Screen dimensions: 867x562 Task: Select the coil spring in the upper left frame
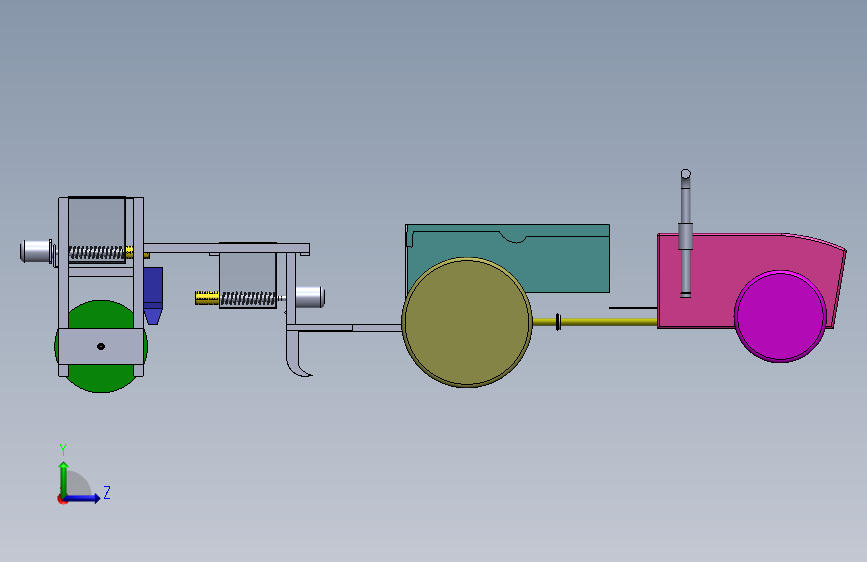point(97,253)
